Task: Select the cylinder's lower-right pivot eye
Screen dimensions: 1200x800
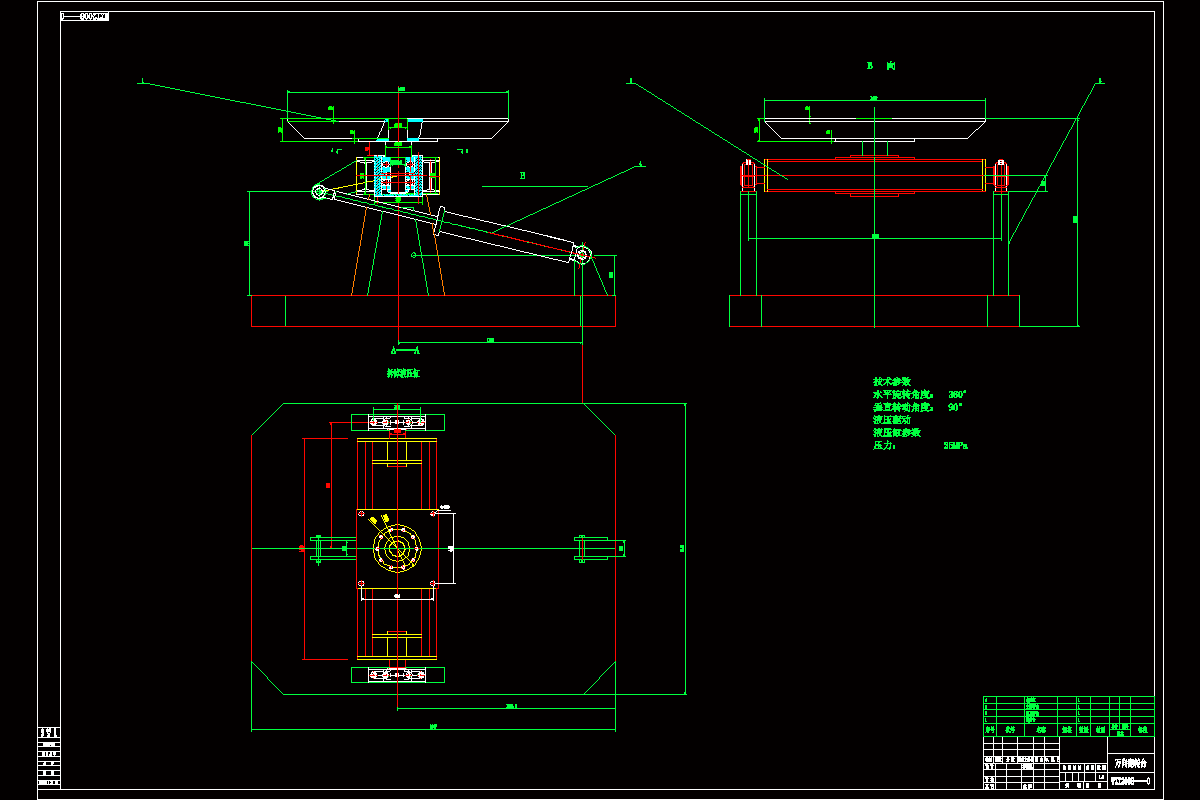Action: pyautogui.click(x=582, y=255)
